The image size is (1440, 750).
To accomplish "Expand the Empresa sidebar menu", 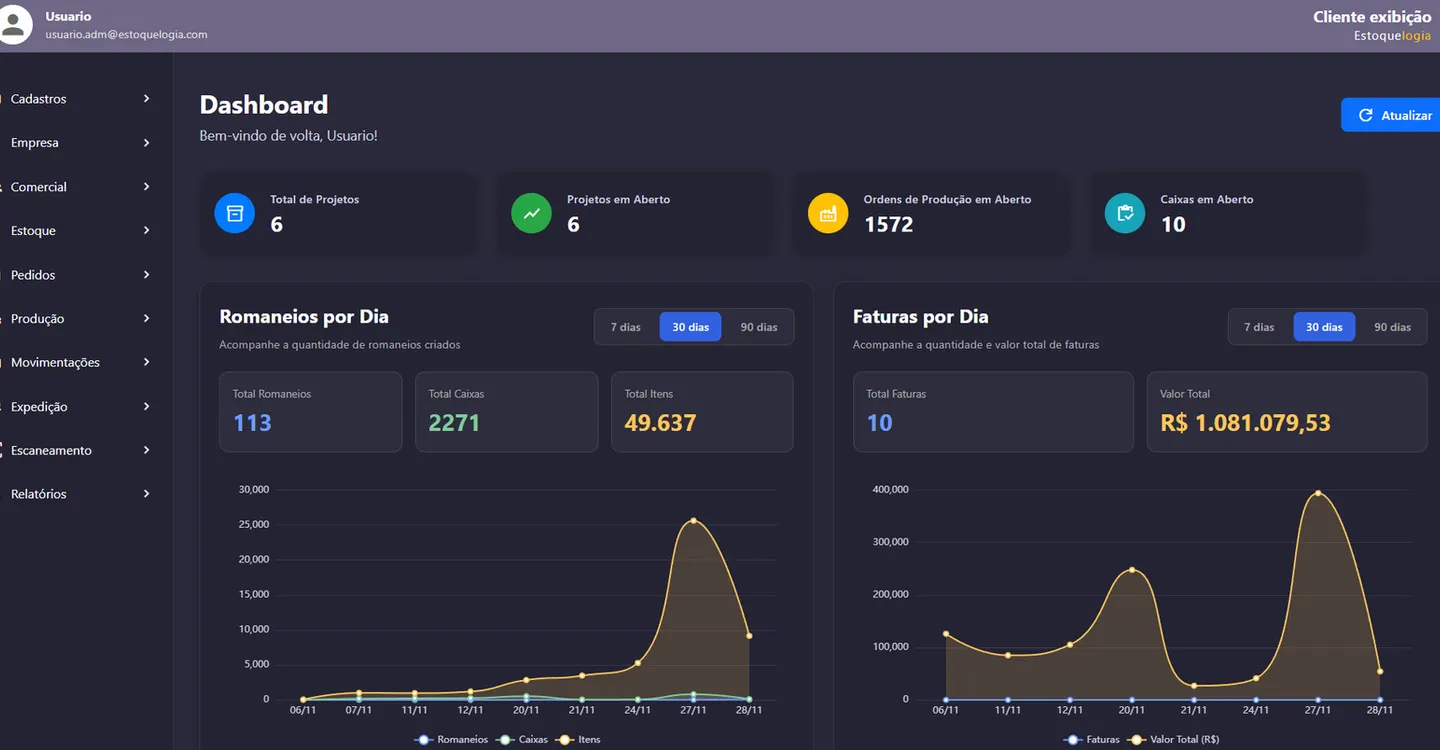I will coord(80,143).
